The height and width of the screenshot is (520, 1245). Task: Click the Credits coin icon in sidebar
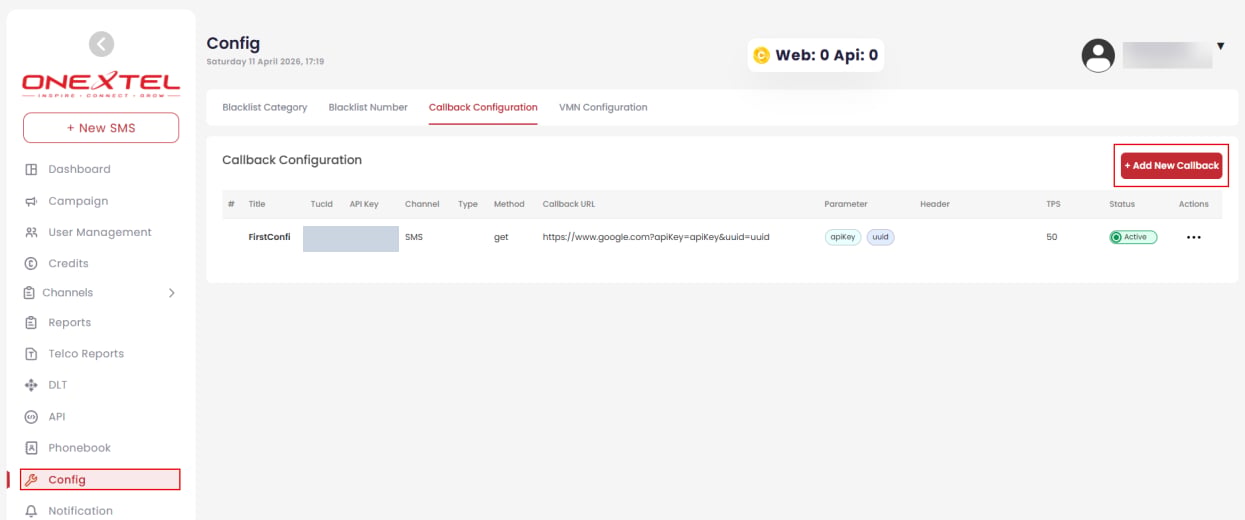(31, 264)
